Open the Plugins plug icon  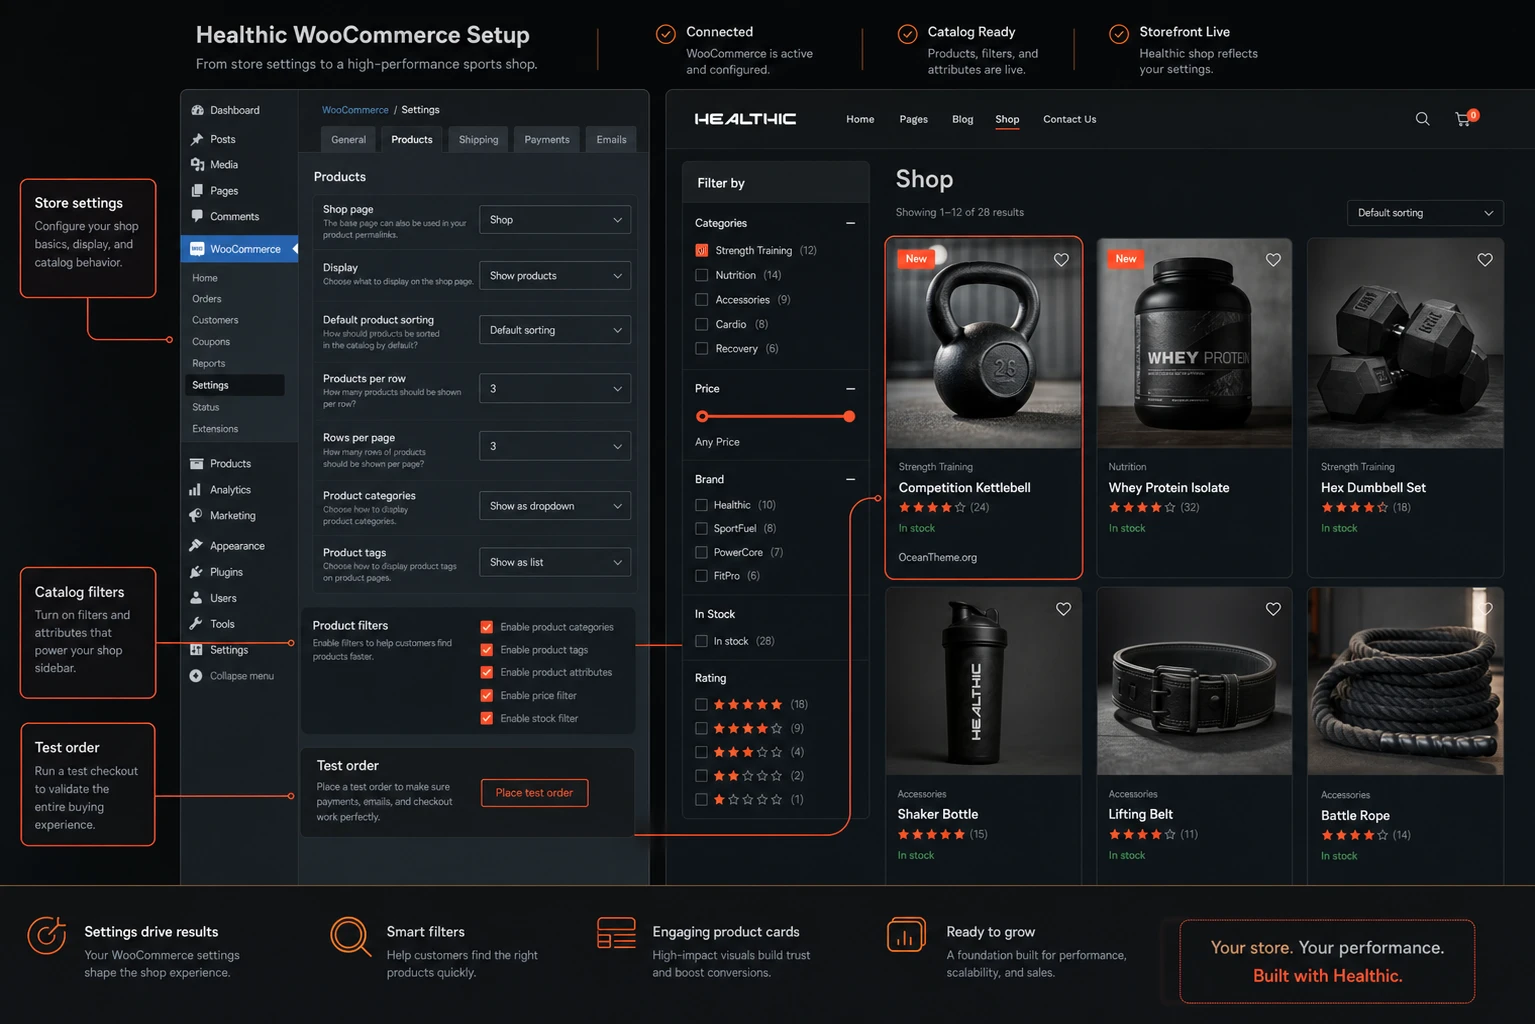pos(196,572)
